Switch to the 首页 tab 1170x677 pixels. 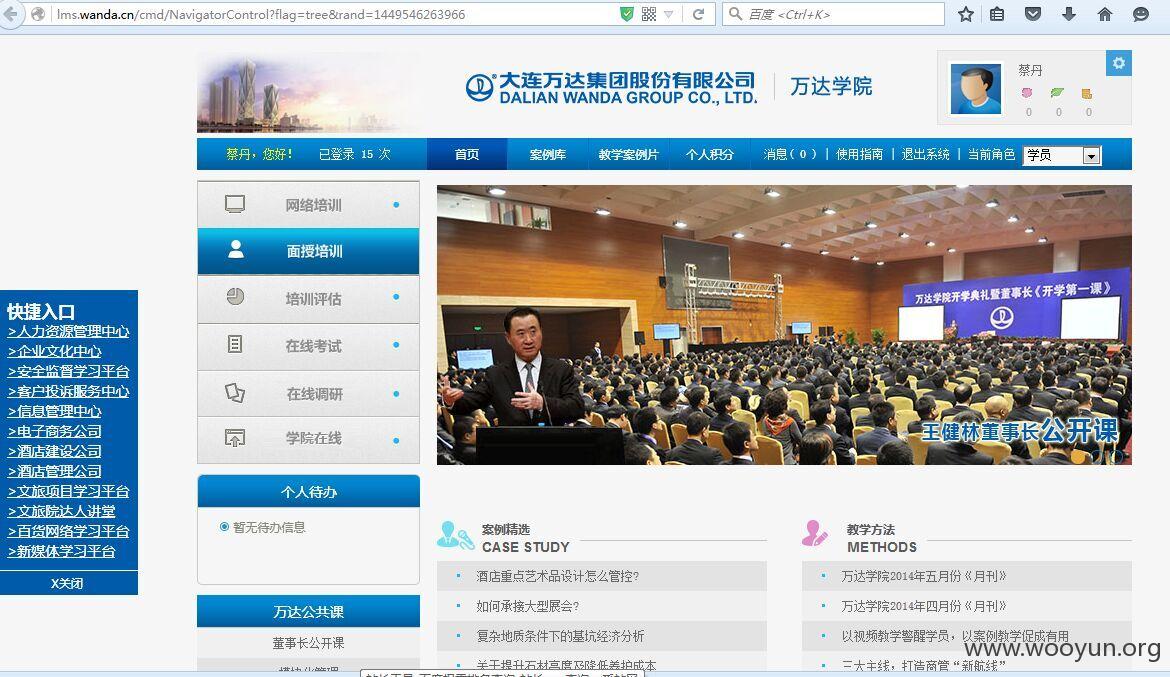click(x=467, y=155)
